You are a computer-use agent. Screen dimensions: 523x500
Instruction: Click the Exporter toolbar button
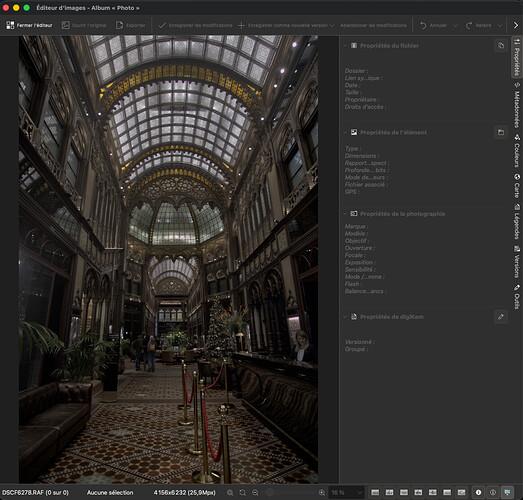[x=130, y=25]
